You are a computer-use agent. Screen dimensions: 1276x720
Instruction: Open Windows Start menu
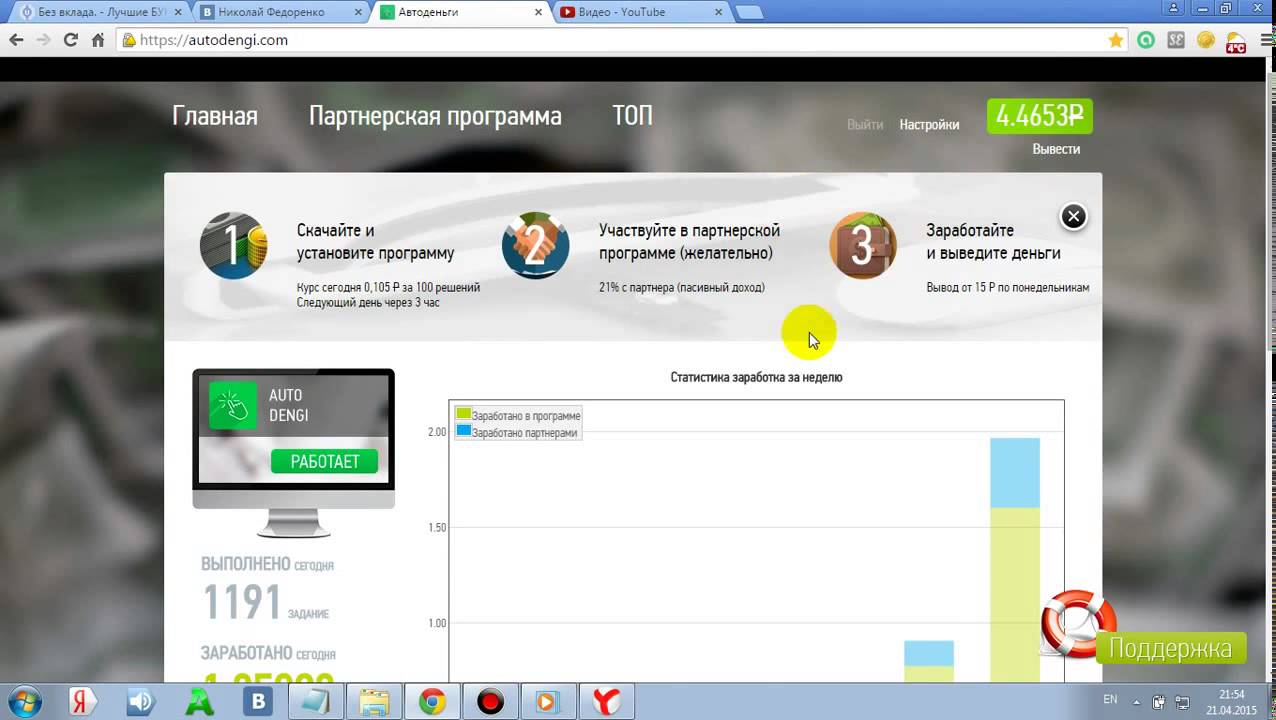pos(24,702)
